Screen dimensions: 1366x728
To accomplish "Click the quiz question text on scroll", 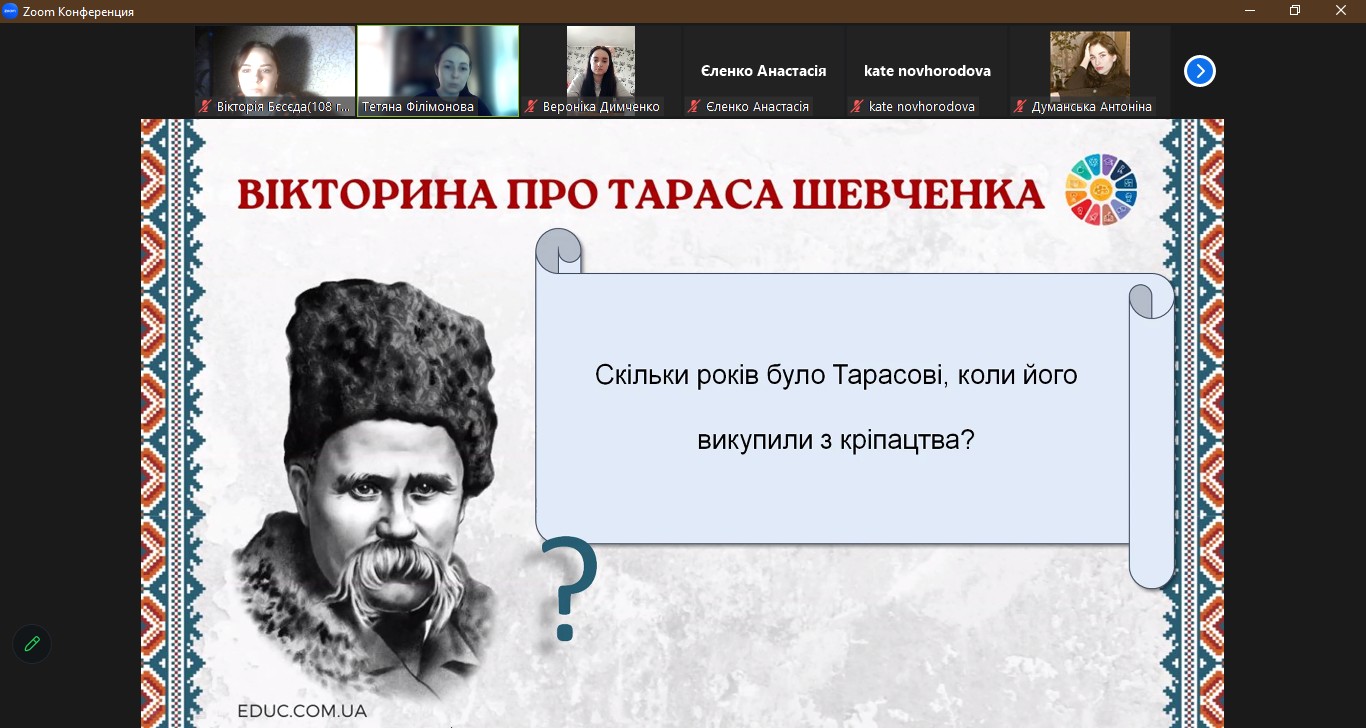I will (x=836, y=407).
